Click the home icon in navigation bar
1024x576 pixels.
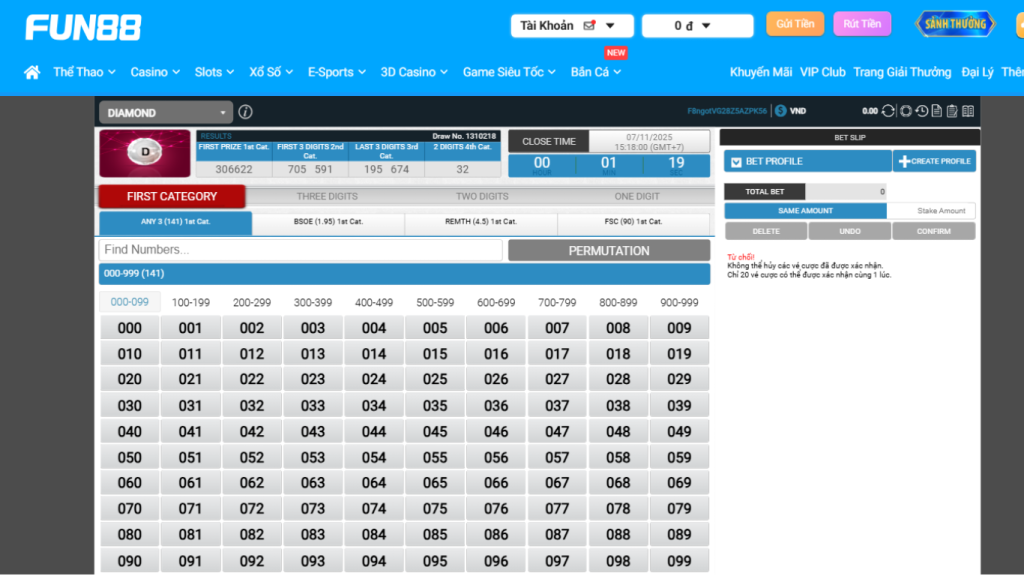click(32, 72)
